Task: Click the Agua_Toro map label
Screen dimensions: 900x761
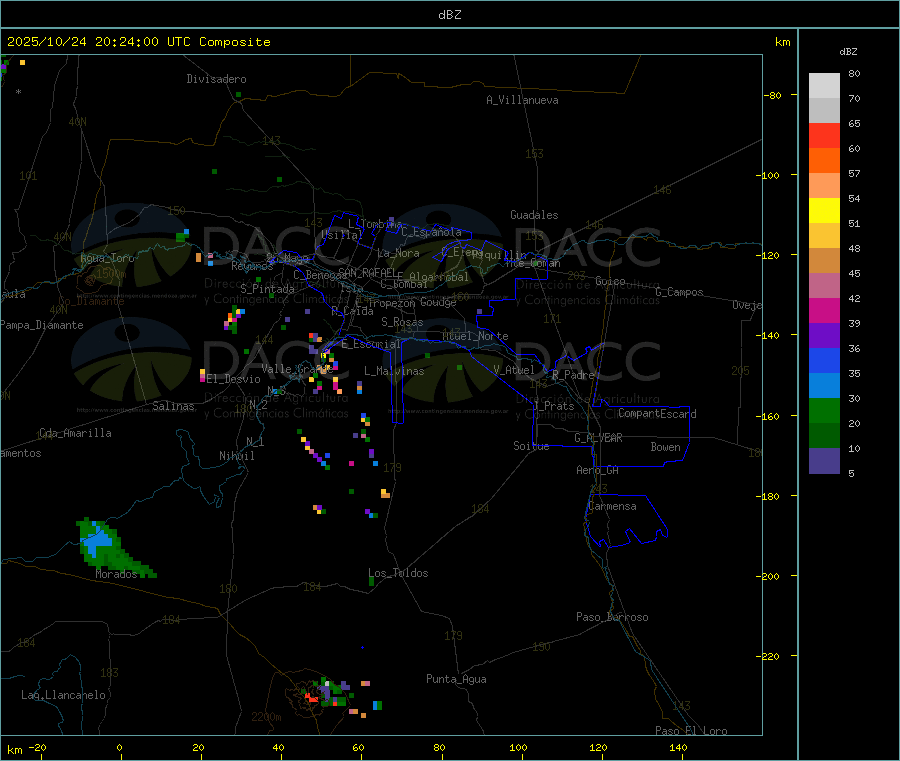Action: pos(107,258)
